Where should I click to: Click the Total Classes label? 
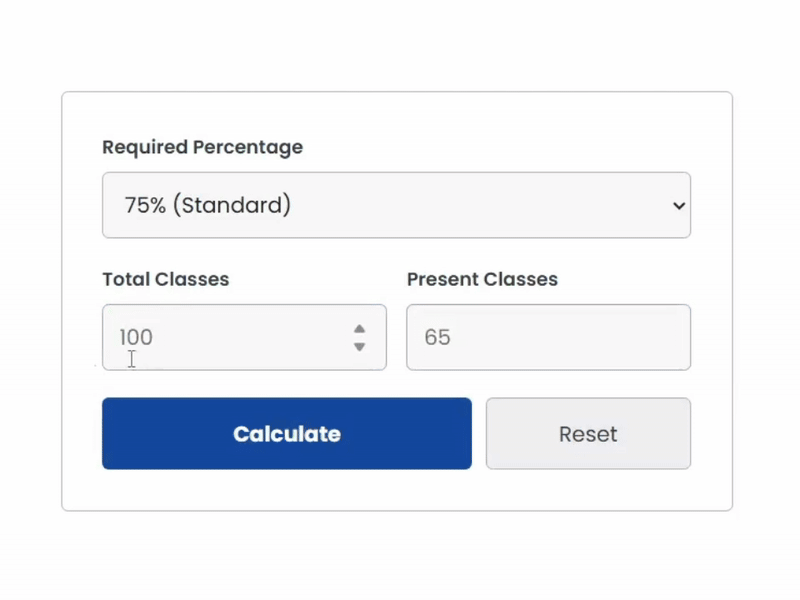[x=165, y=279]
